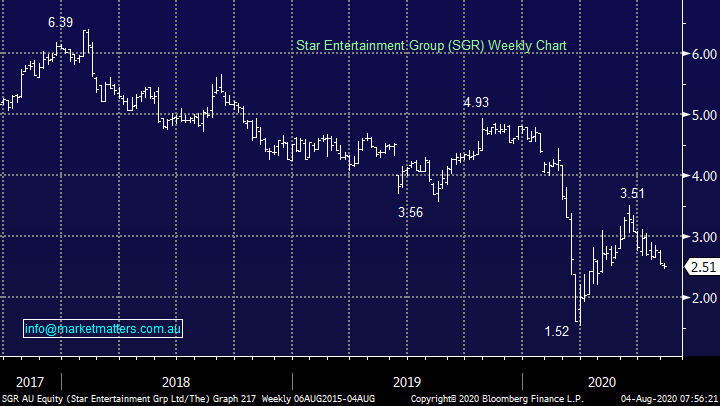Click the 5.00 price axis label
The width and height of the screenshot is (720, 406).
coord(704,115)
